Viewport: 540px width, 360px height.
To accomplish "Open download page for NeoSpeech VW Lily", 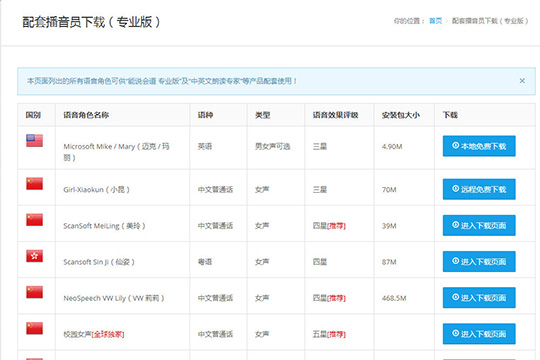I will (x=479, y=298).
